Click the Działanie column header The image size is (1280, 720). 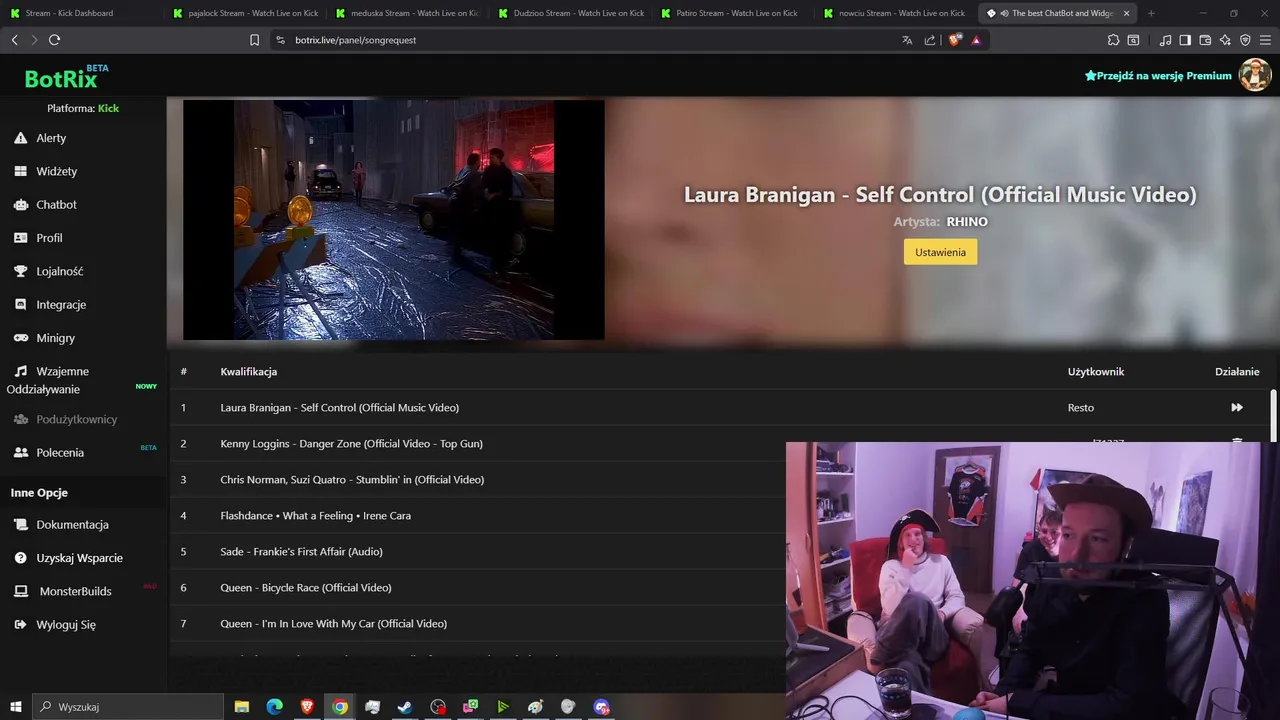[x=1237, y=371]
